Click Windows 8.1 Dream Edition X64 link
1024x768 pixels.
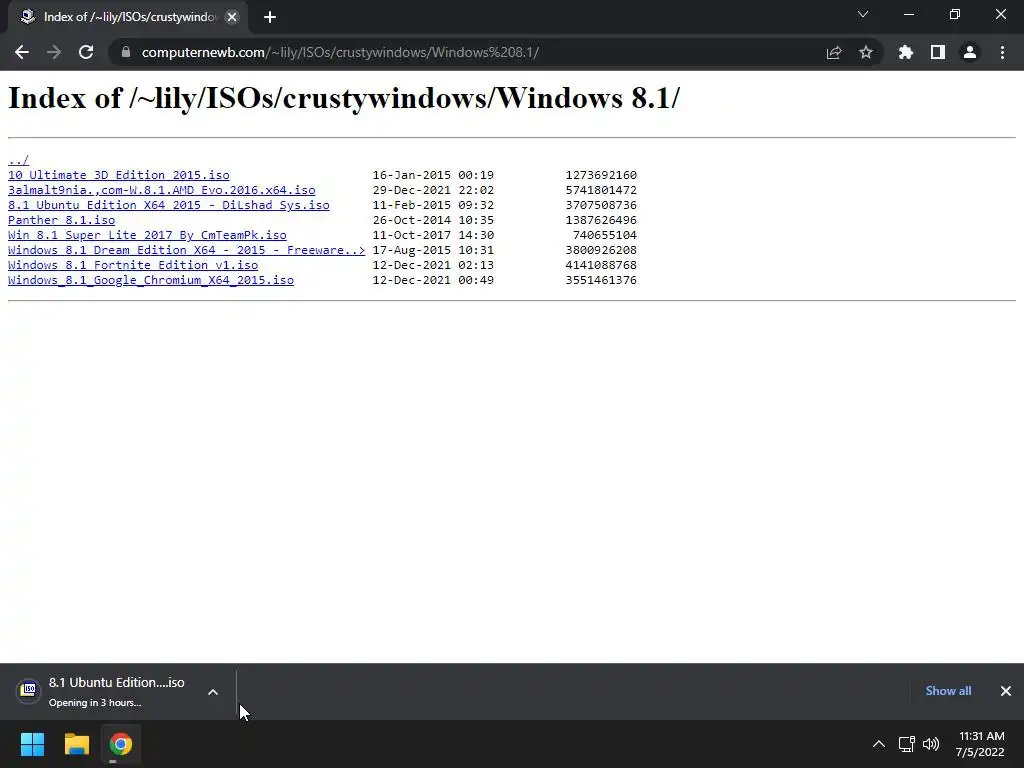click(186, 250)
